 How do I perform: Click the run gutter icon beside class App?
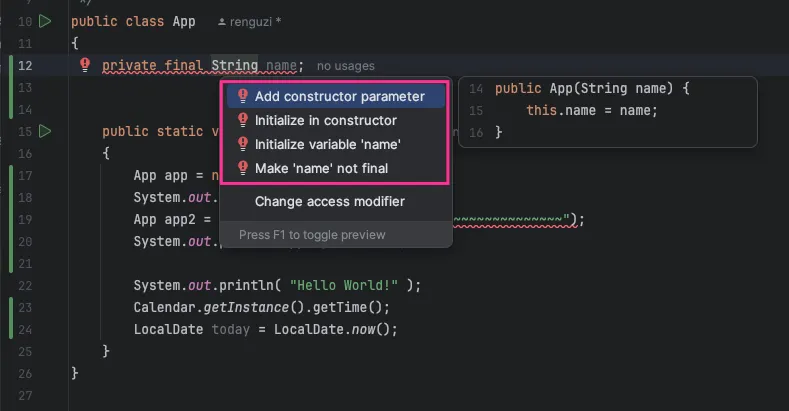[x=46, y=21]
